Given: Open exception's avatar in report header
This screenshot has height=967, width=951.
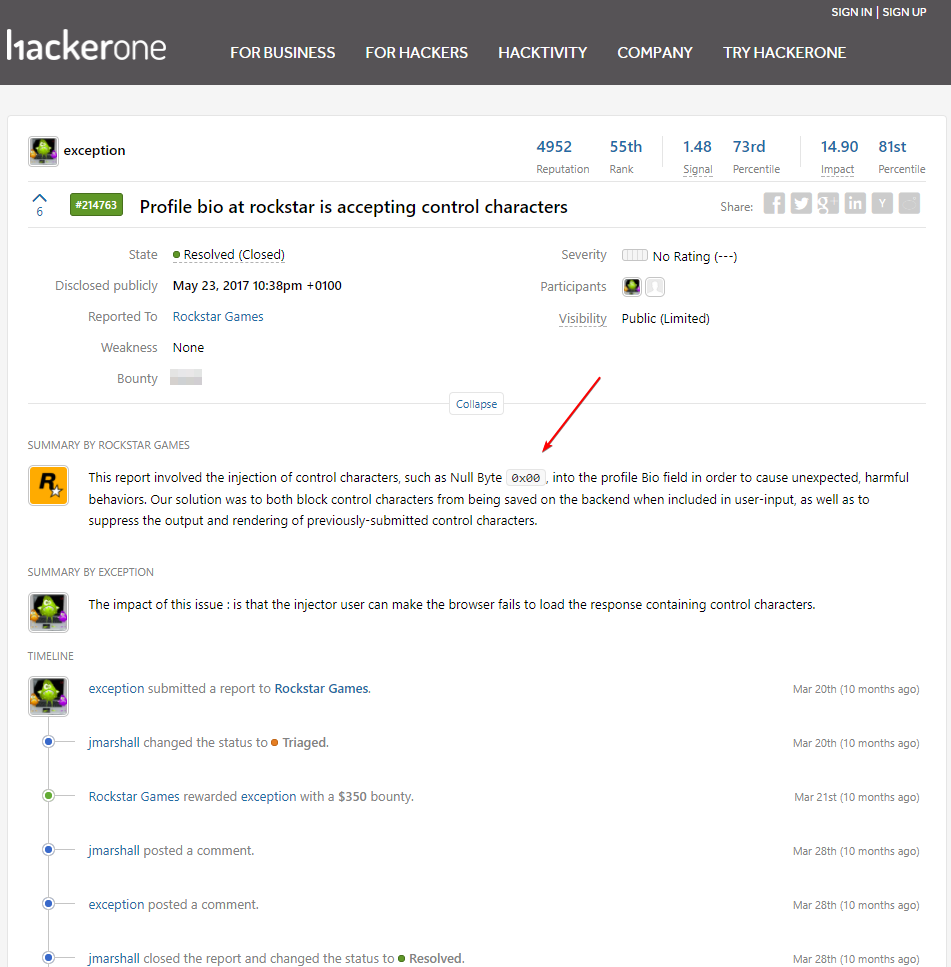Looking at the screenshot, I should (x=43, y=151).
